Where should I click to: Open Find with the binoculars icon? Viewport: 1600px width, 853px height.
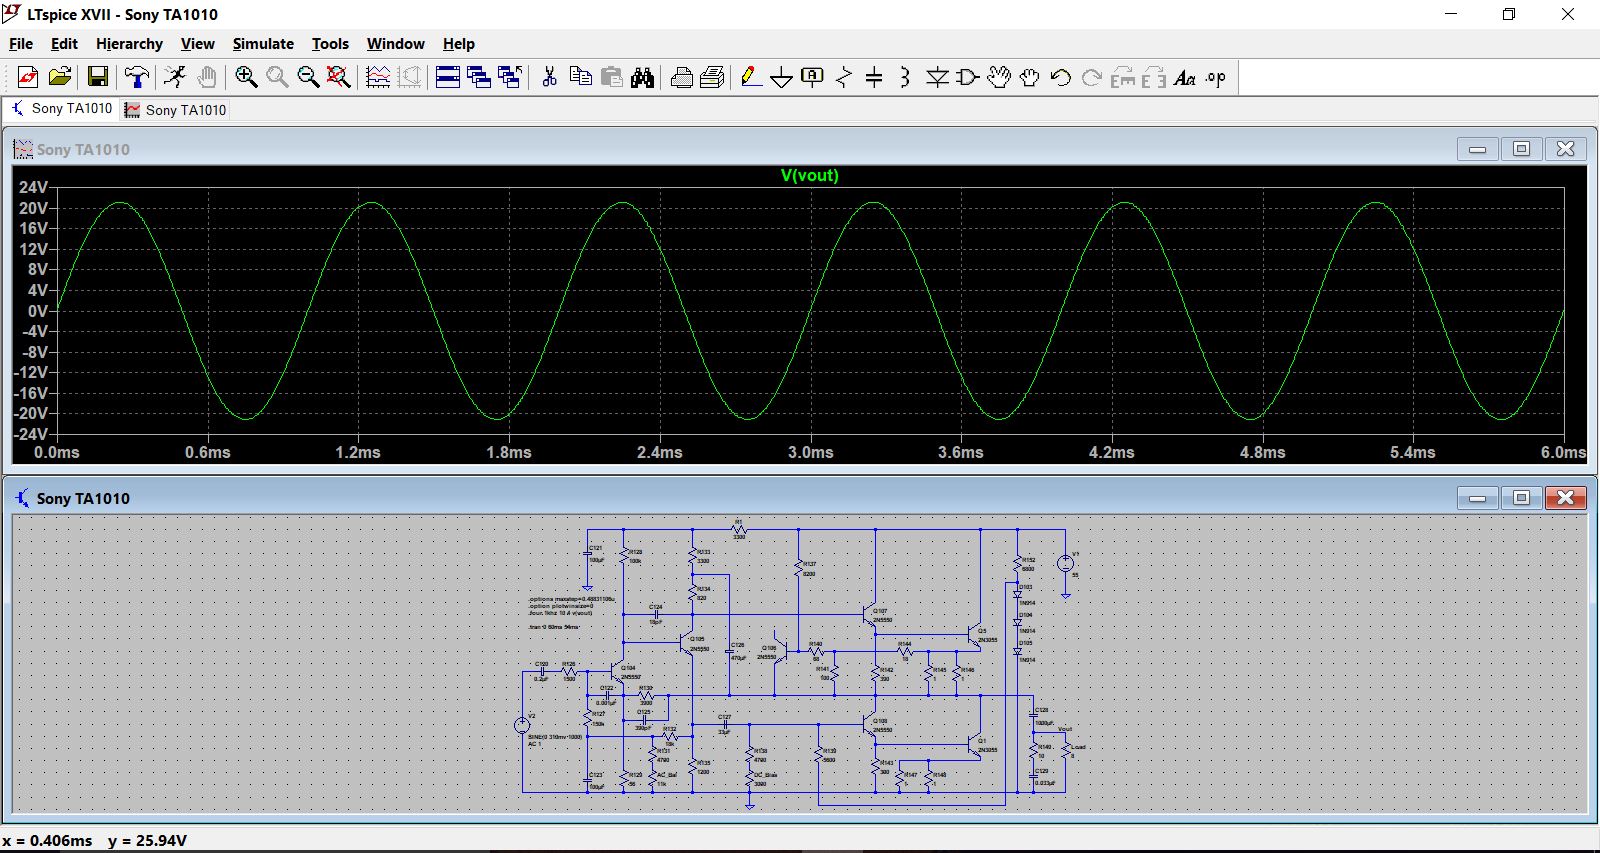click(643, 77)
